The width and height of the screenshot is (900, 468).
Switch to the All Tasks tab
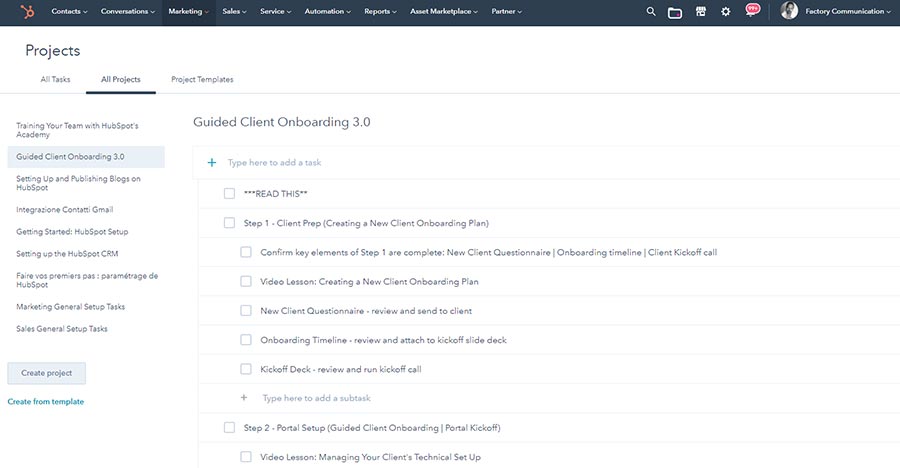pos(56,79)
